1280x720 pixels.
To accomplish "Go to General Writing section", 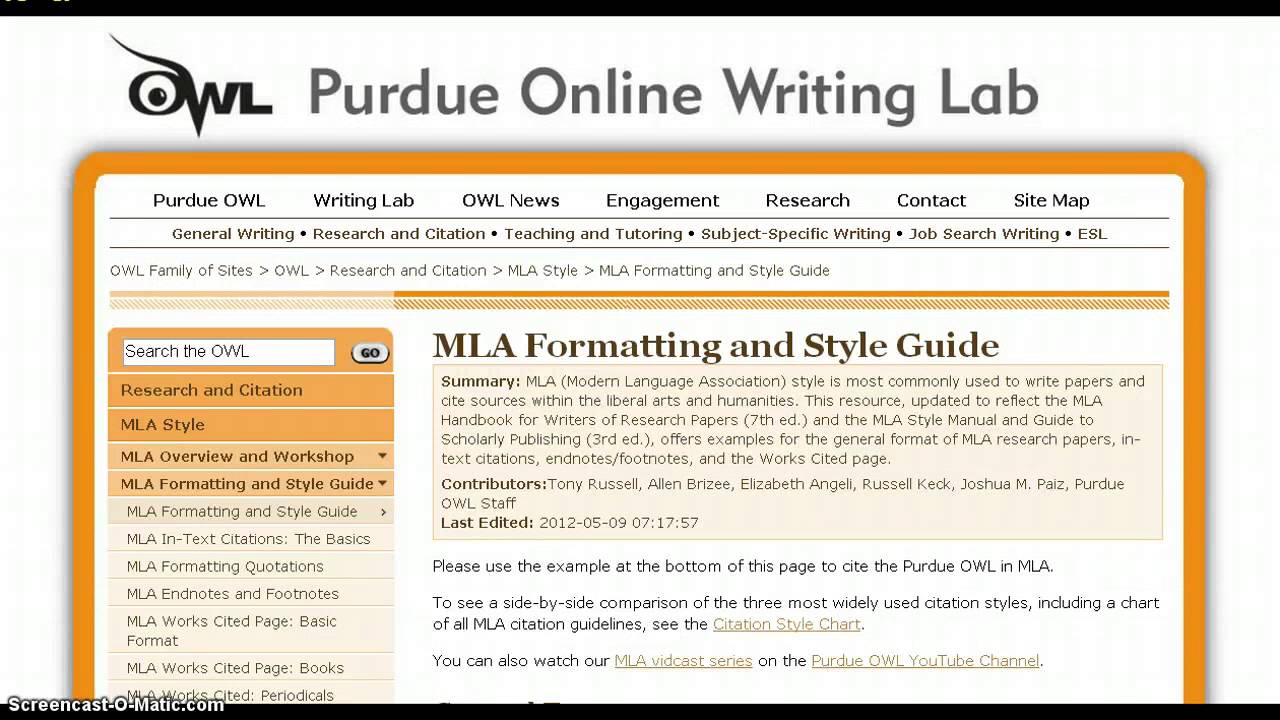I will 233,234.
